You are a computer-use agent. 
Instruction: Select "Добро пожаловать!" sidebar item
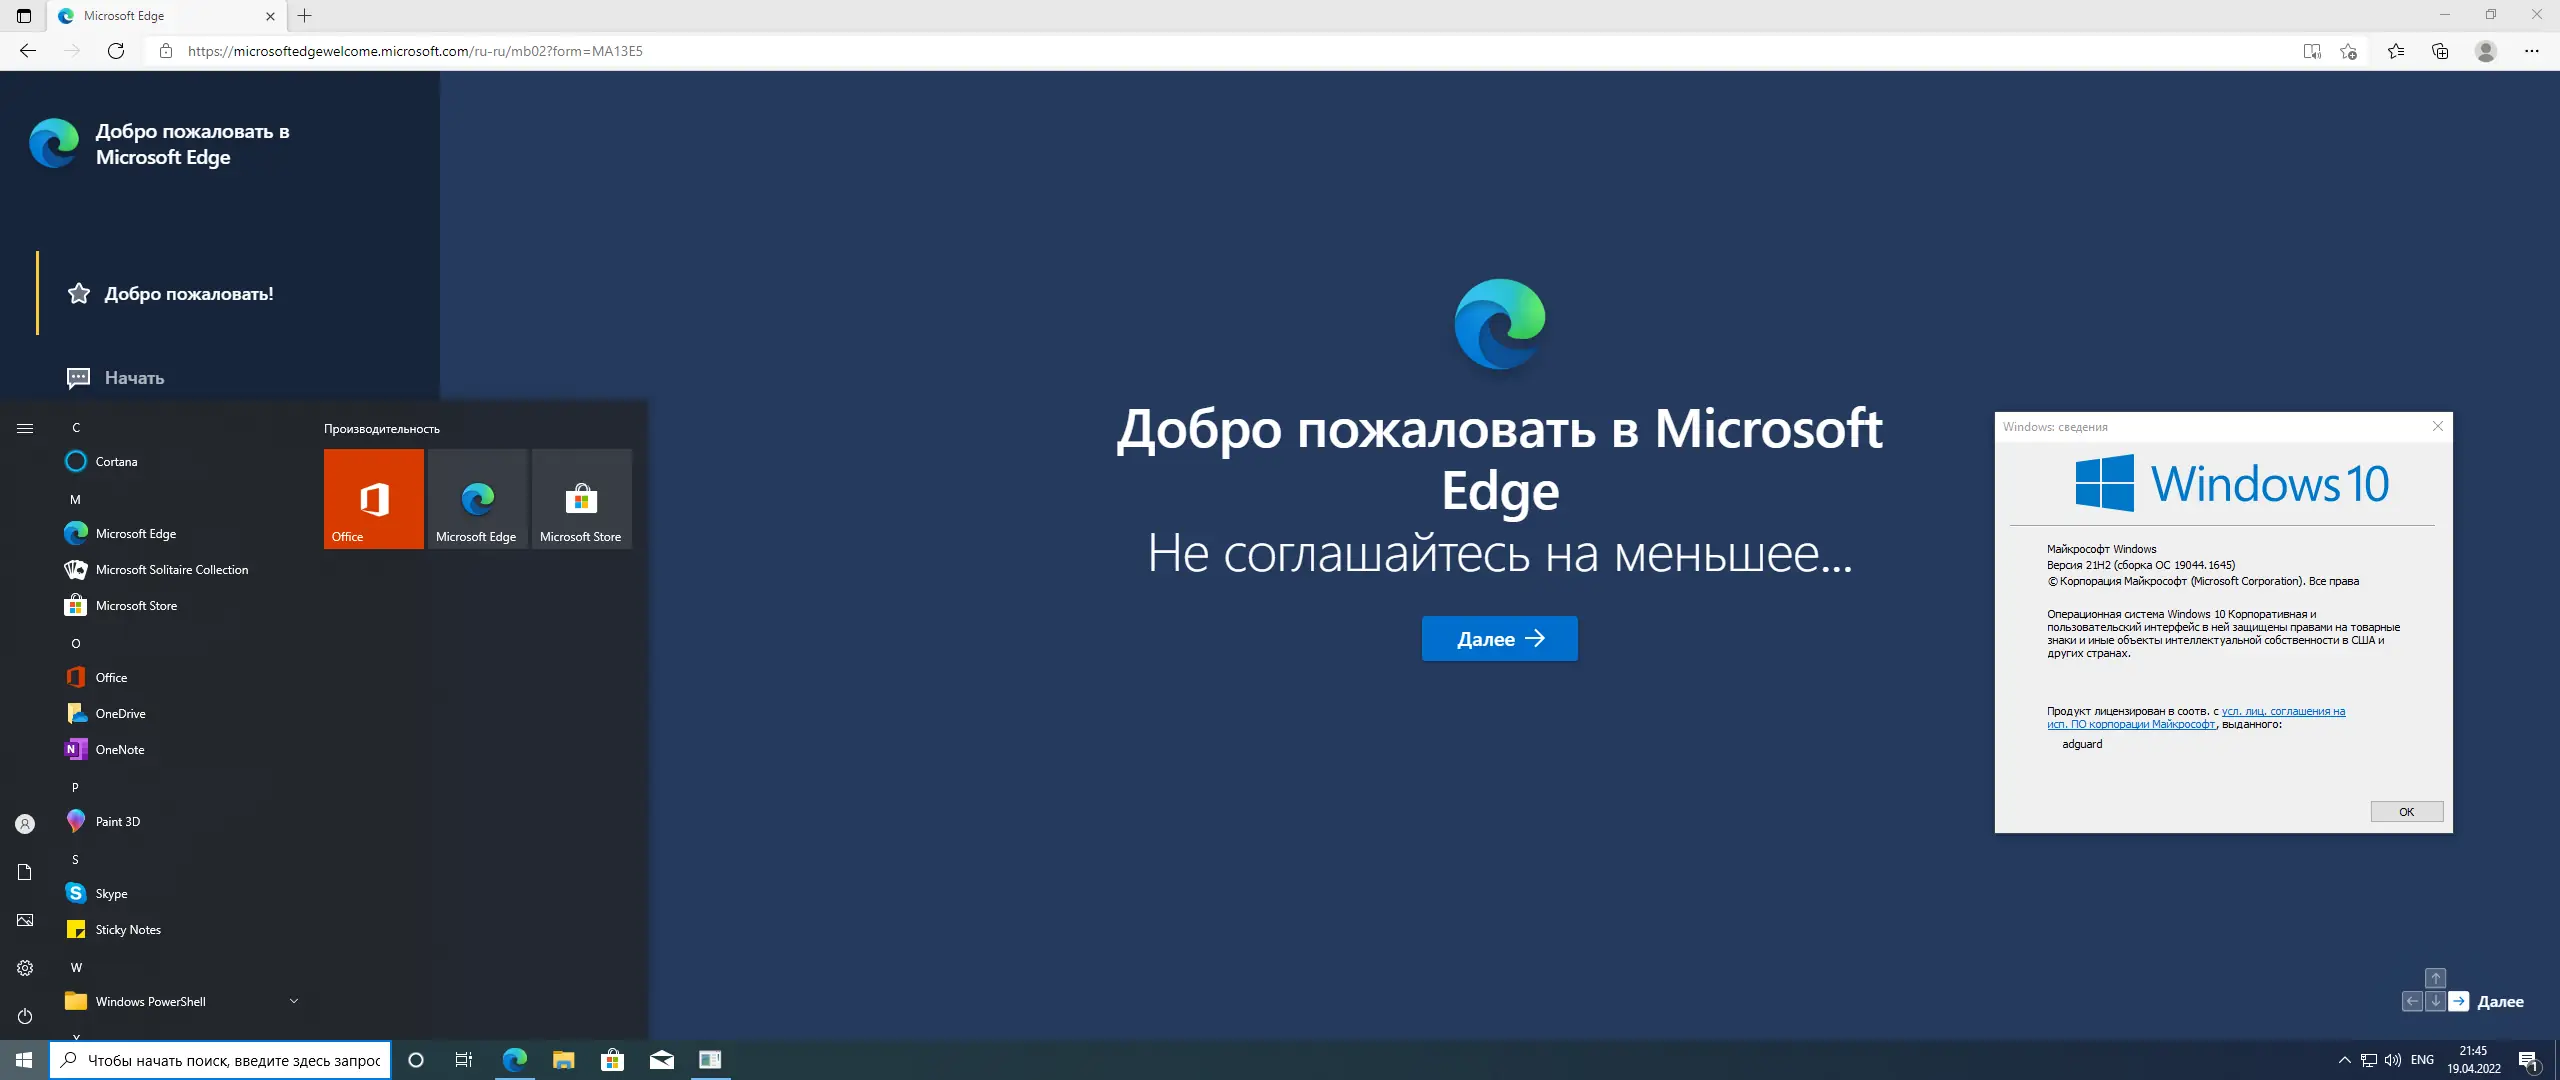(x=188, y=294)
